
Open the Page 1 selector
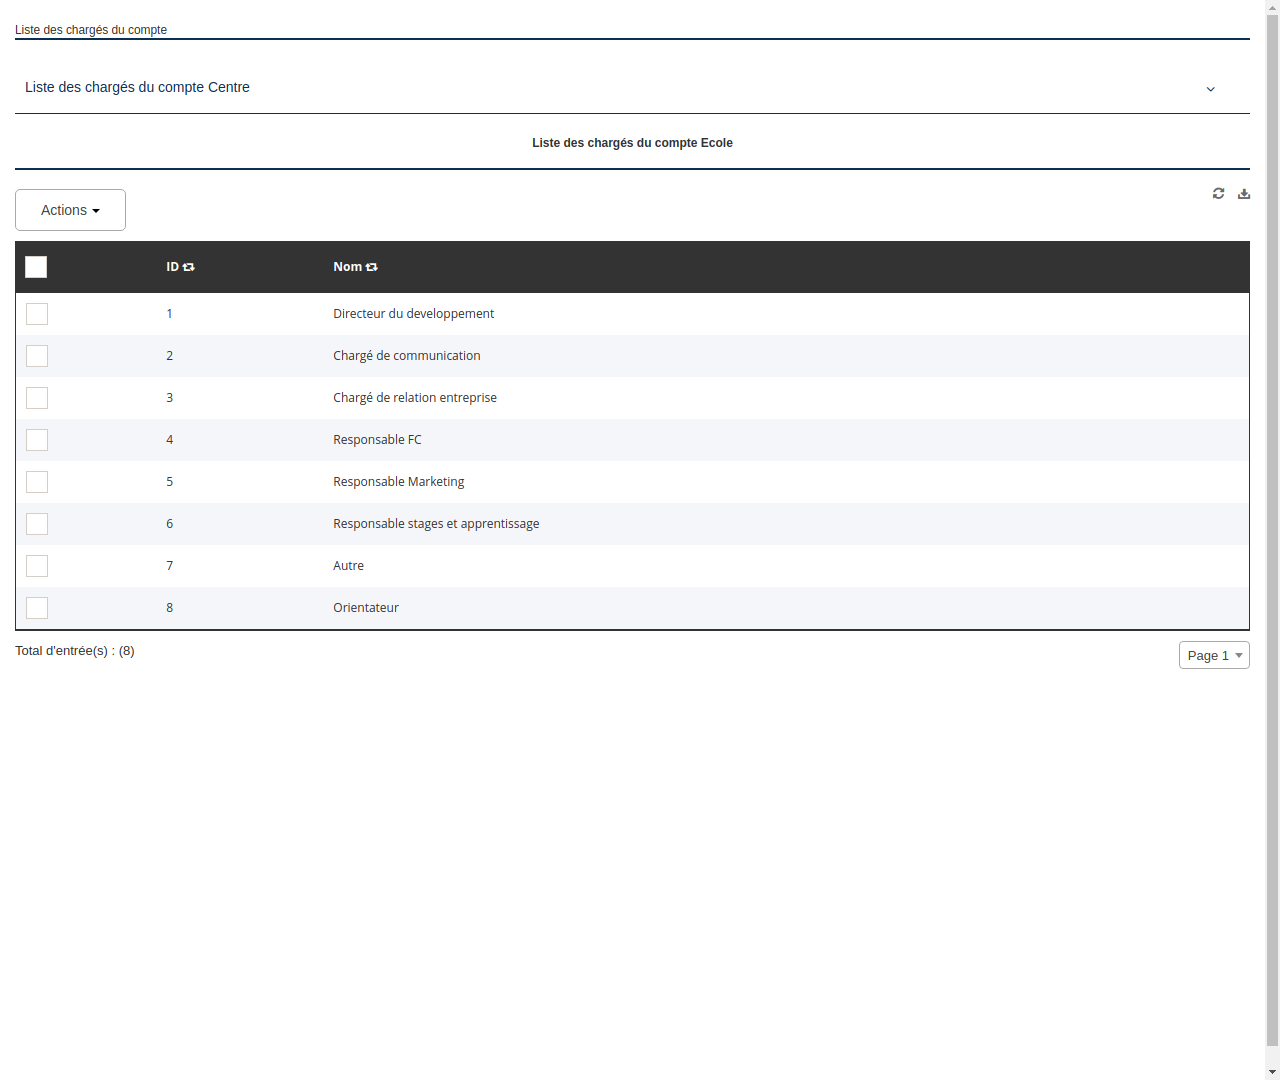[x=1213, y=655]
